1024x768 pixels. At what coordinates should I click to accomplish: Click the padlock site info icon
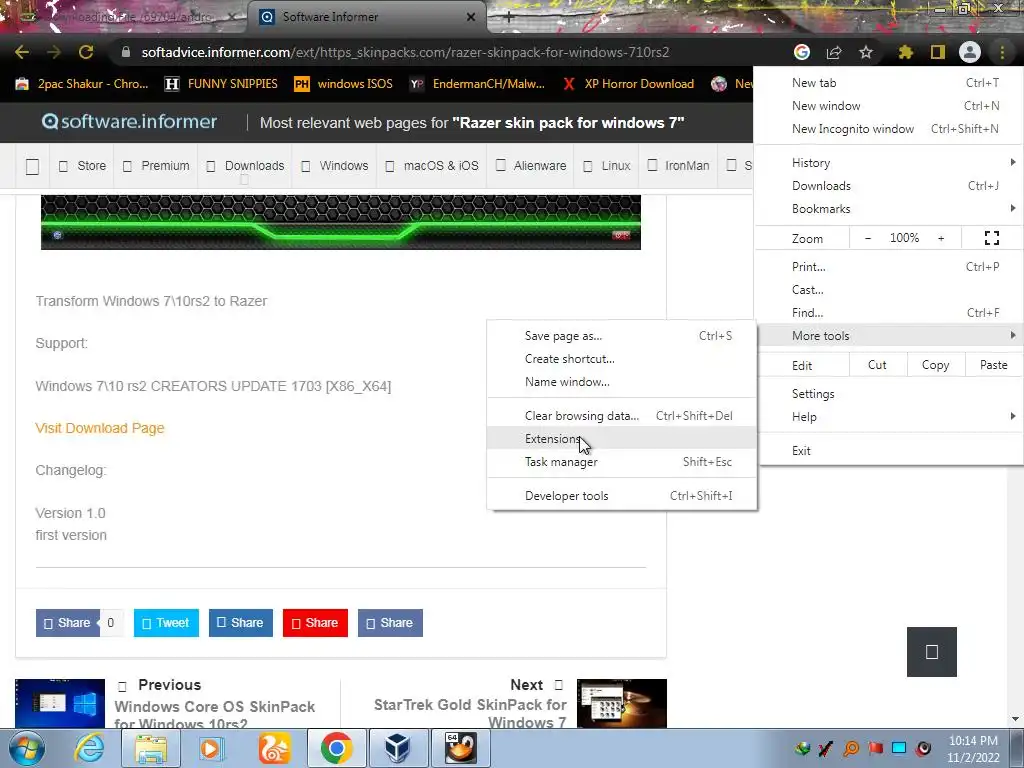pyautogui.click(x=126, y=52)
